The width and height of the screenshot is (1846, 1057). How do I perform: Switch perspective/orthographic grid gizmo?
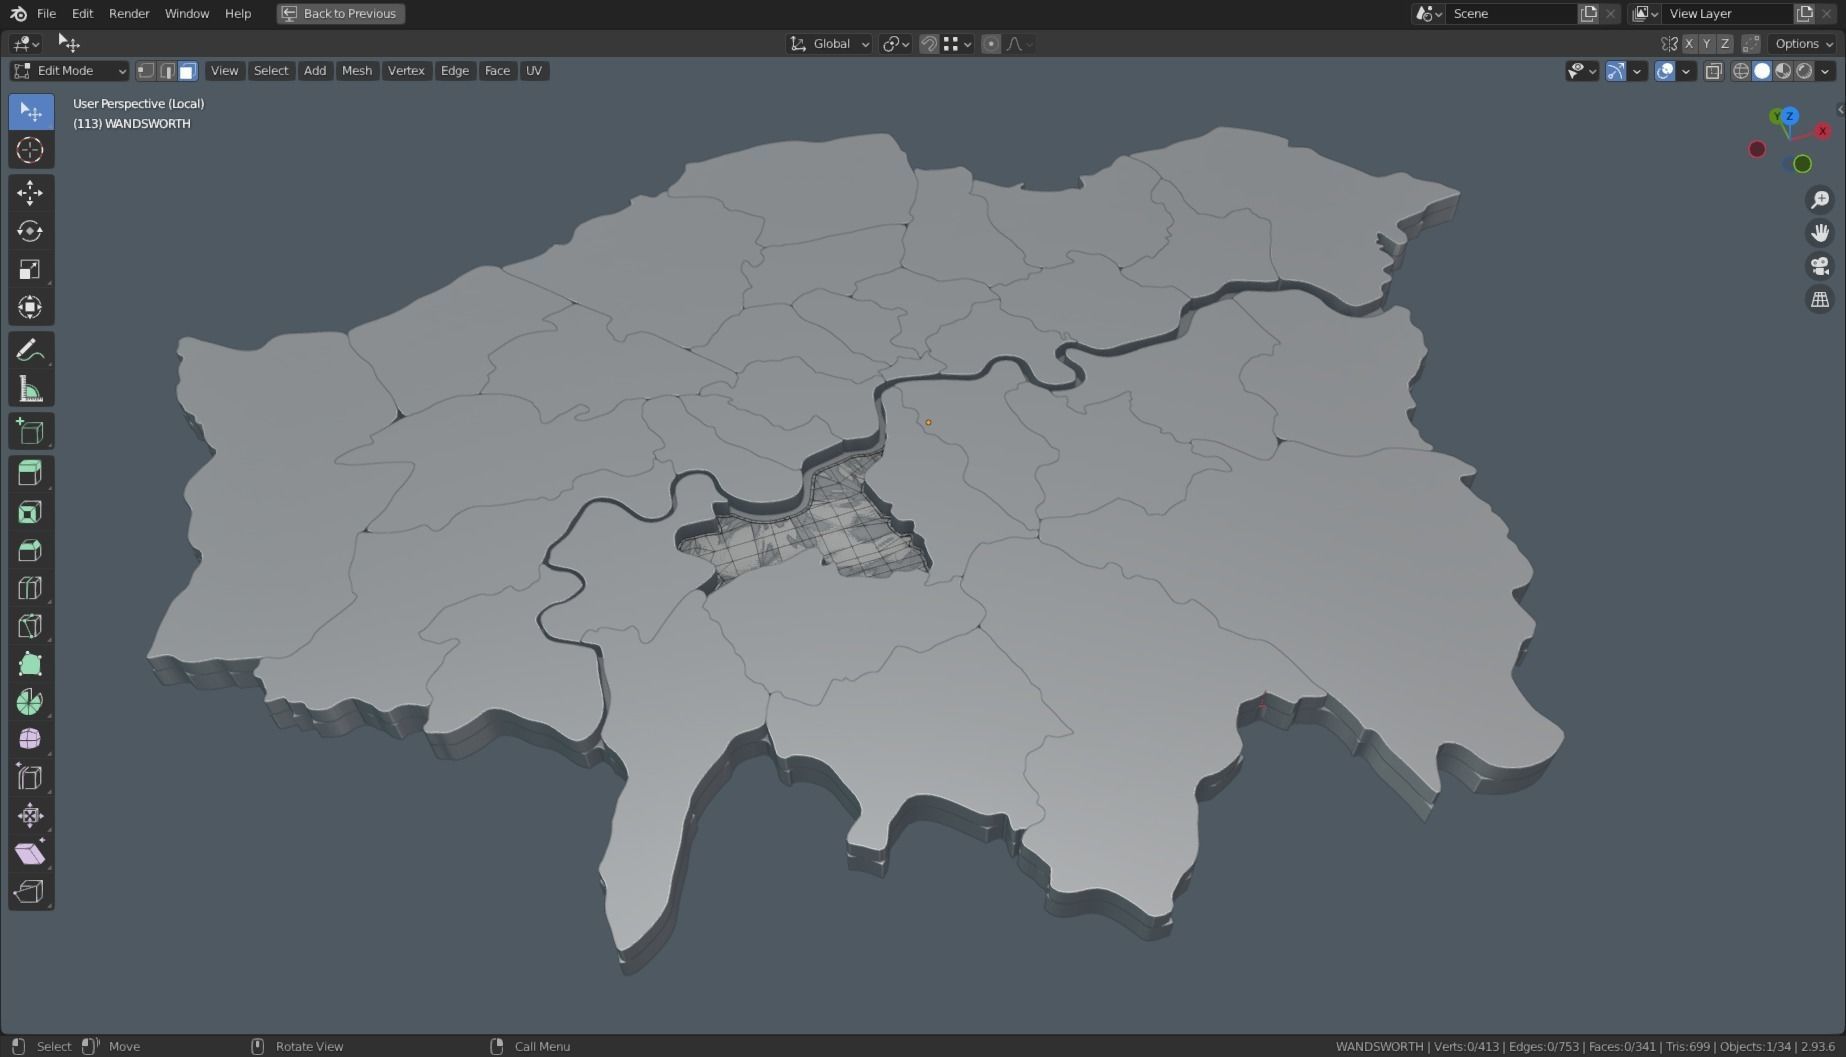click(1820, 299)
